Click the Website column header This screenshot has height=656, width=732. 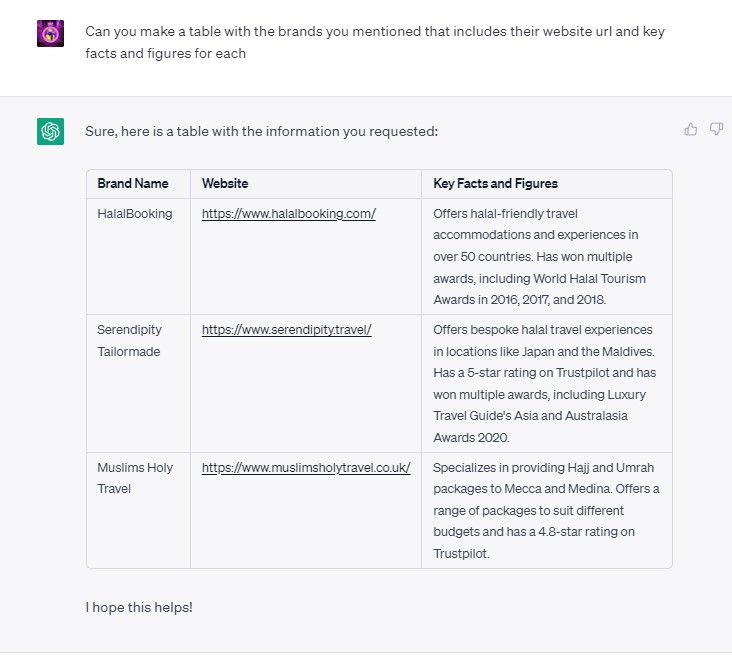pyautogui.click(x=225, y=184)
